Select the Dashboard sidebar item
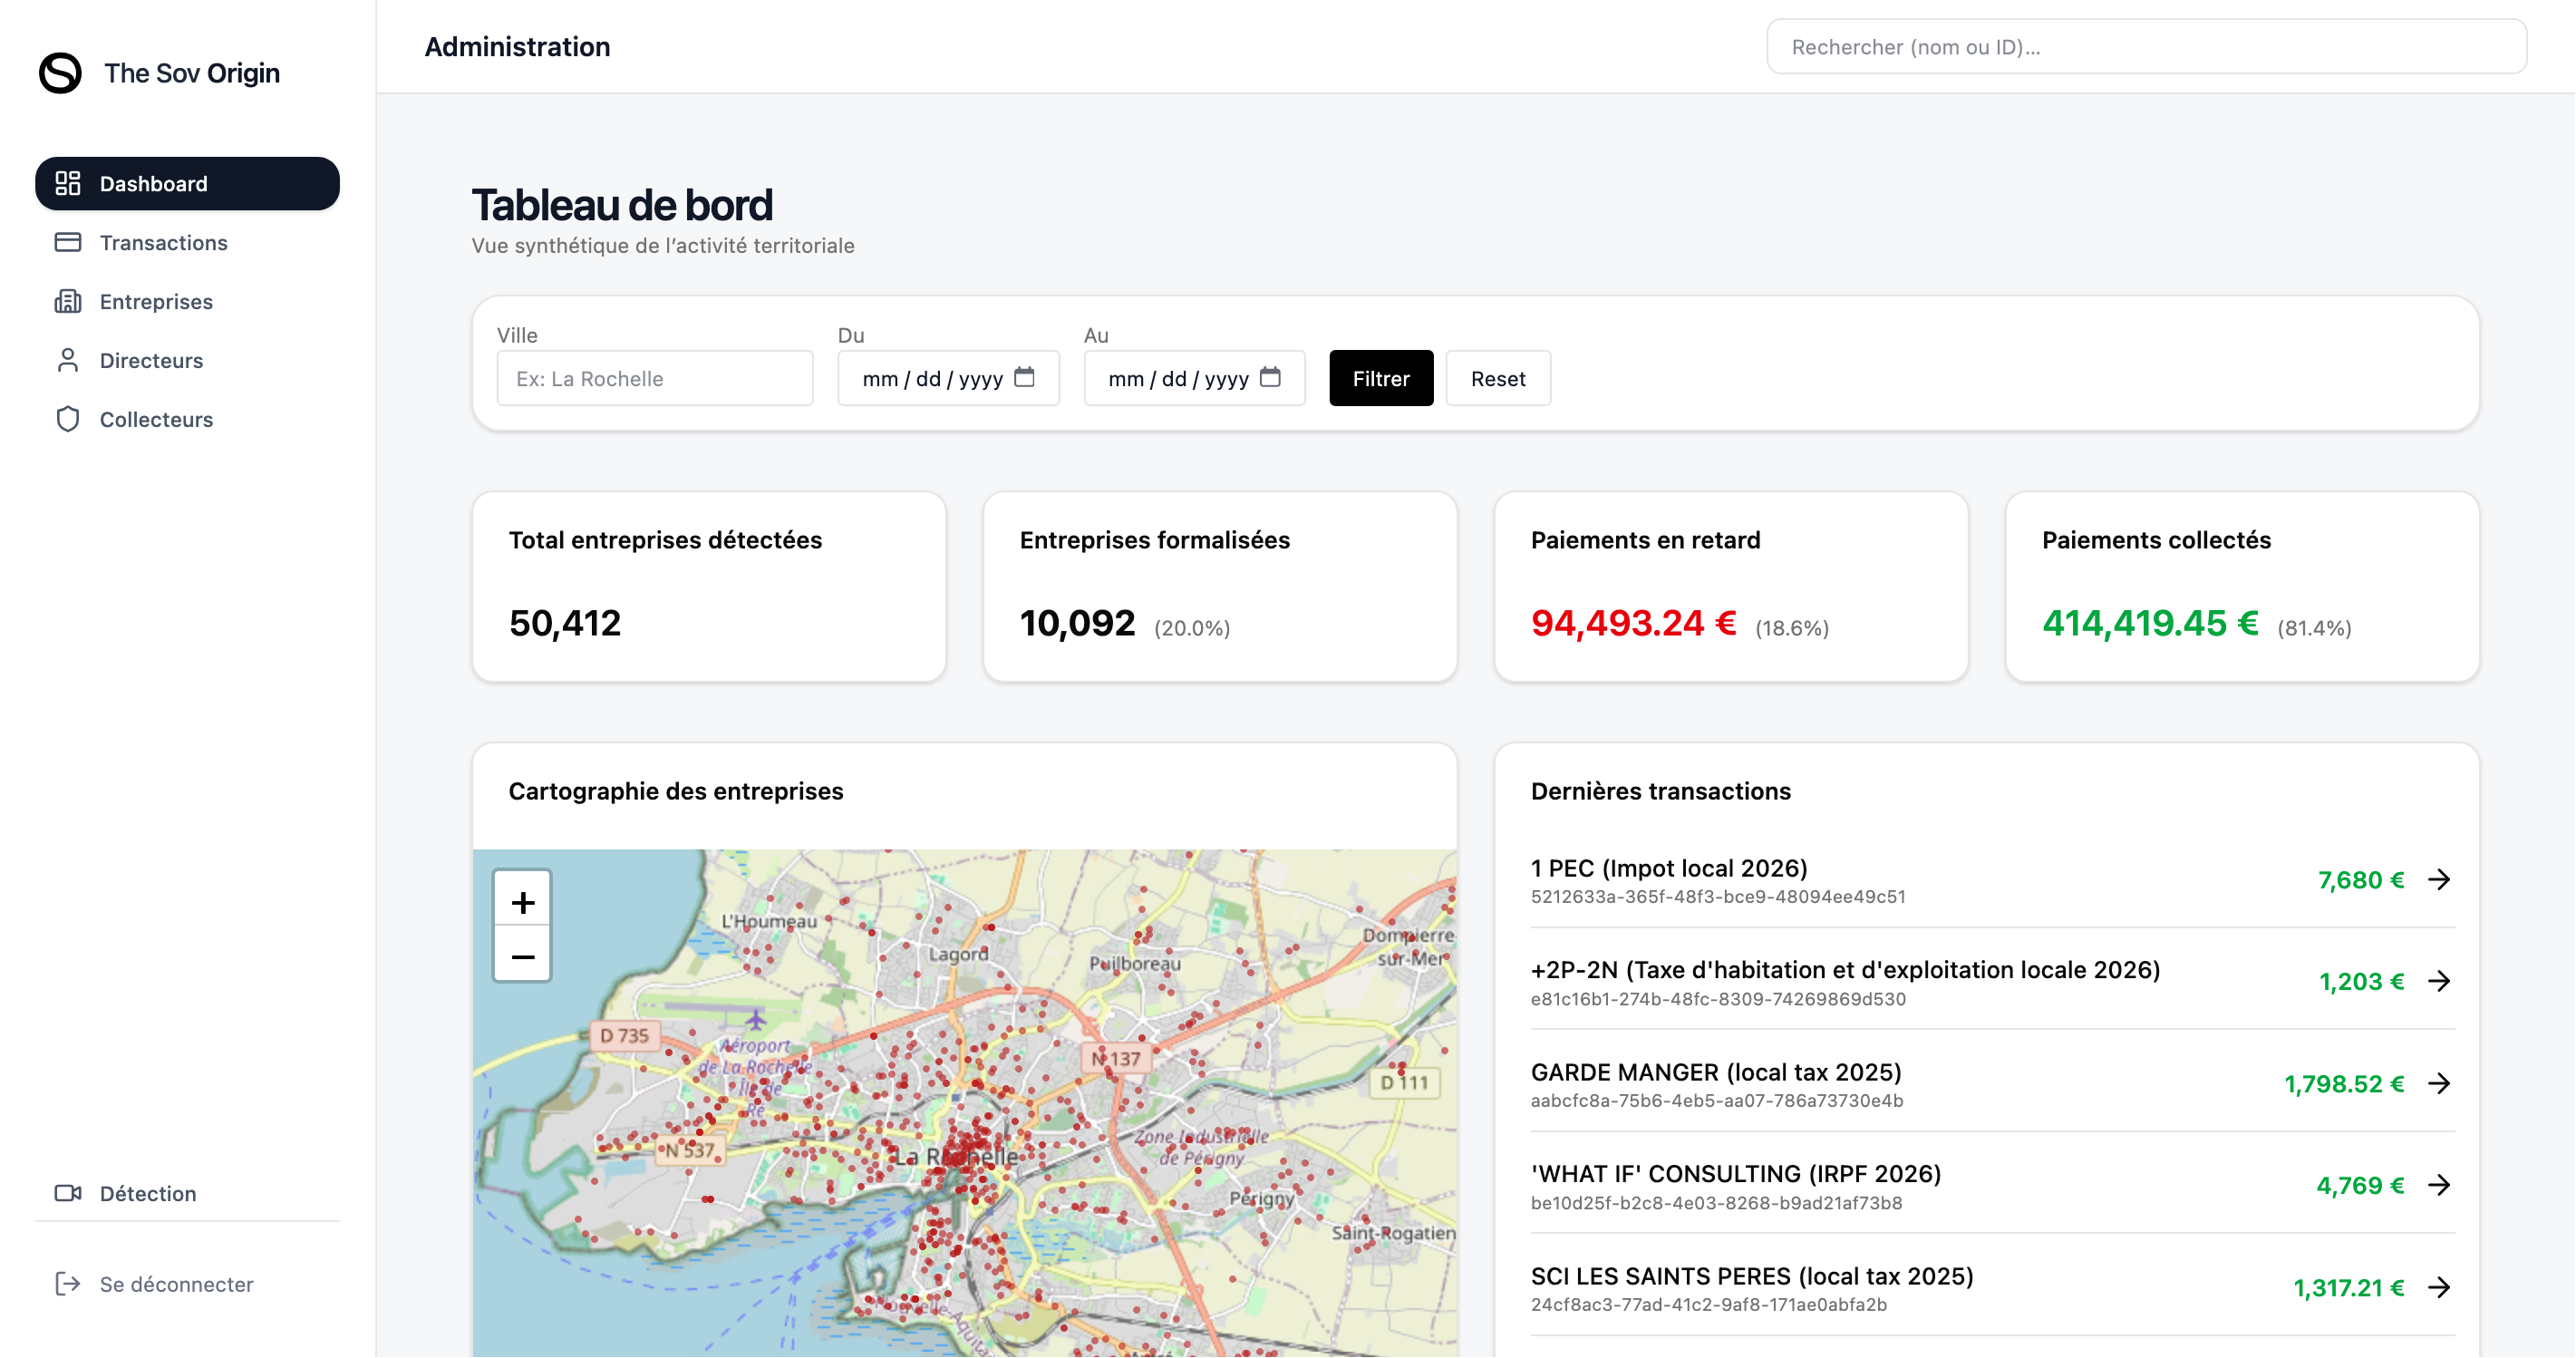This screenshot has width=2576, height=1358. pyautogui.click(x=187, y=184)
